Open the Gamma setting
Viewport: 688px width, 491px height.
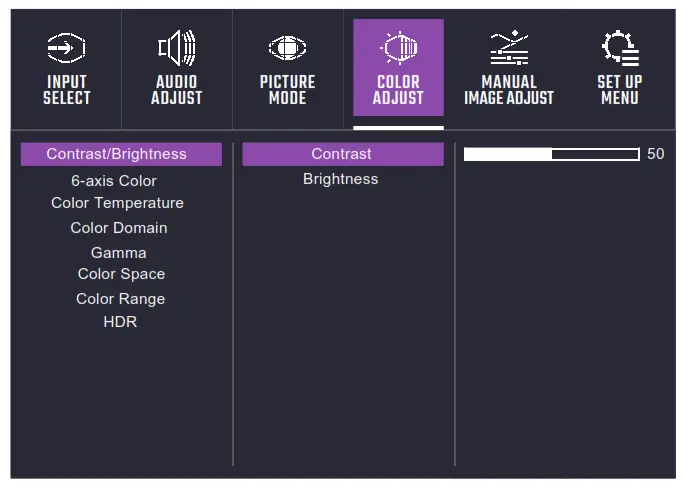tap(119, 253)
